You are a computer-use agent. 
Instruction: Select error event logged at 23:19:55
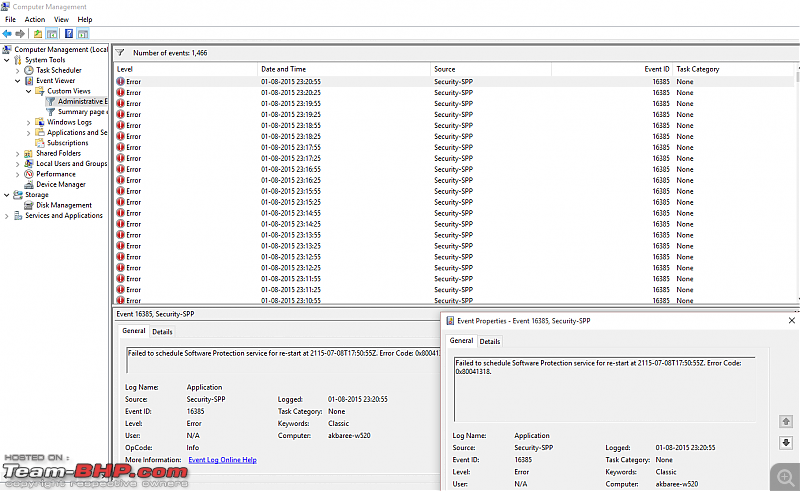click(x=454, y=104)
